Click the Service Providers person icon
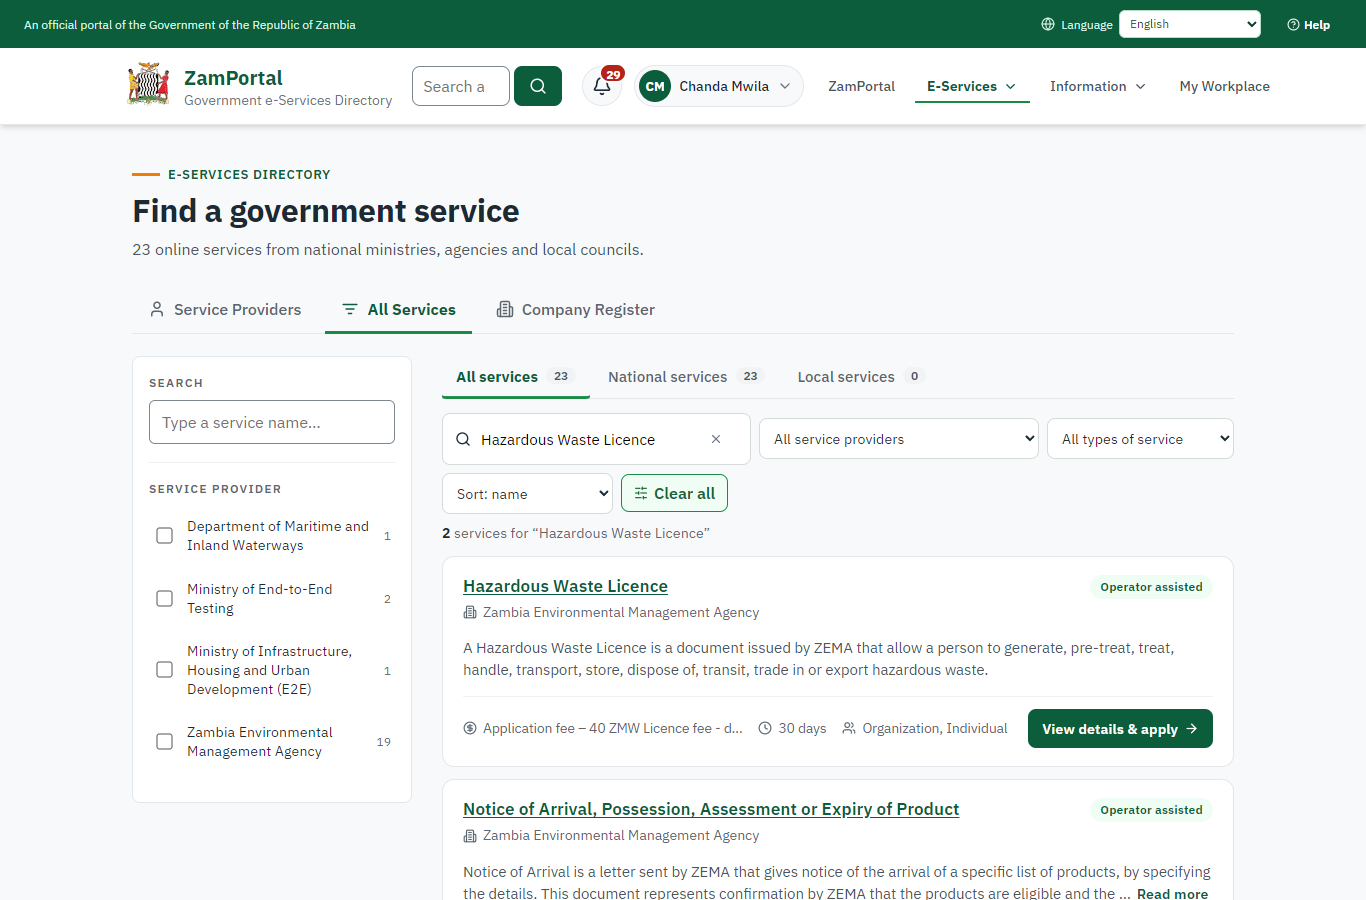 pos(157,310)
